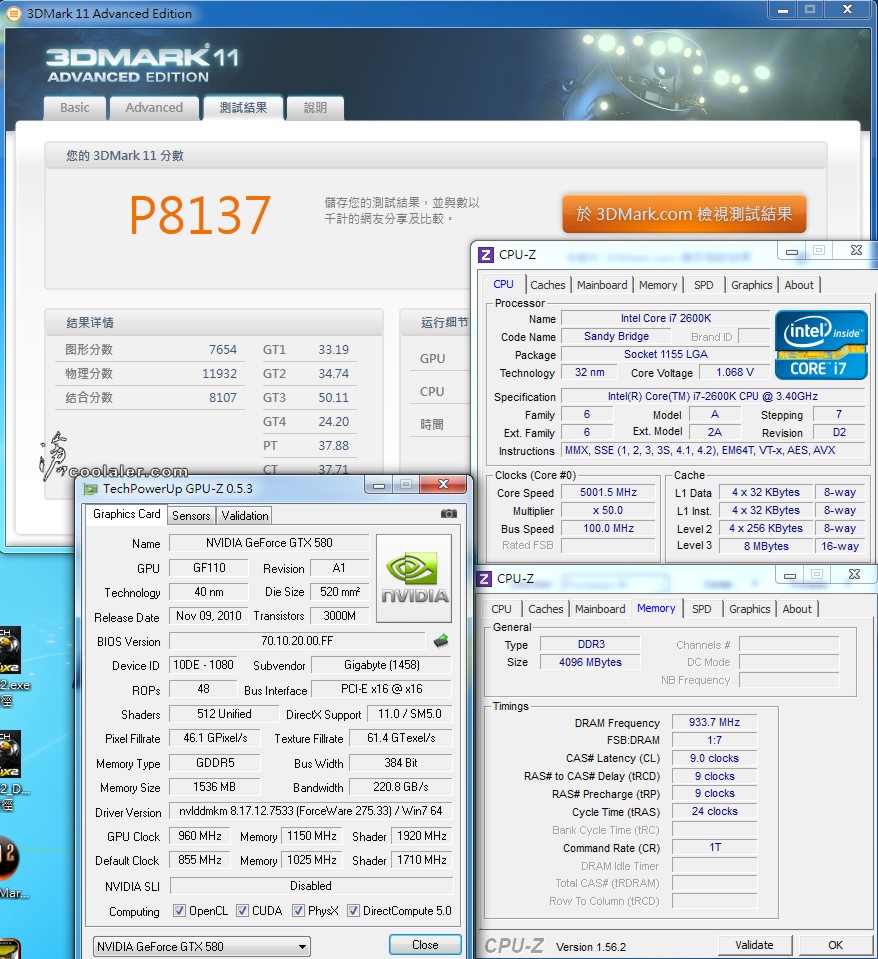Open the 說明 tab in 3DMark

315,108
